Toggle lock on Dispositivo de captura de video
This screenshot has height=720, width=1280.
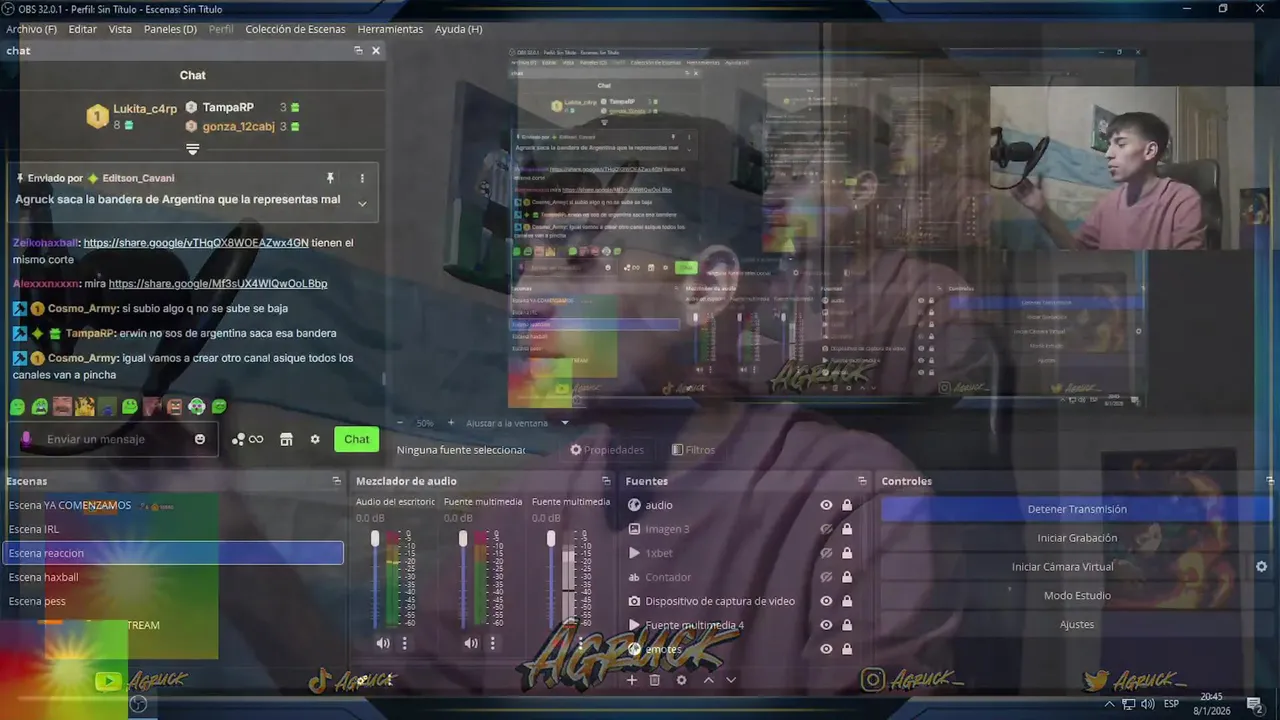(847, 601)
